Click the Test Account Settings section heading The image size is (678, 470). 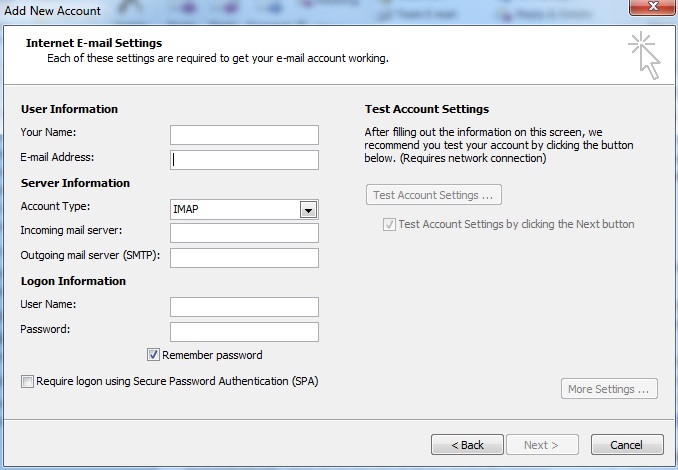coord(427,109)
